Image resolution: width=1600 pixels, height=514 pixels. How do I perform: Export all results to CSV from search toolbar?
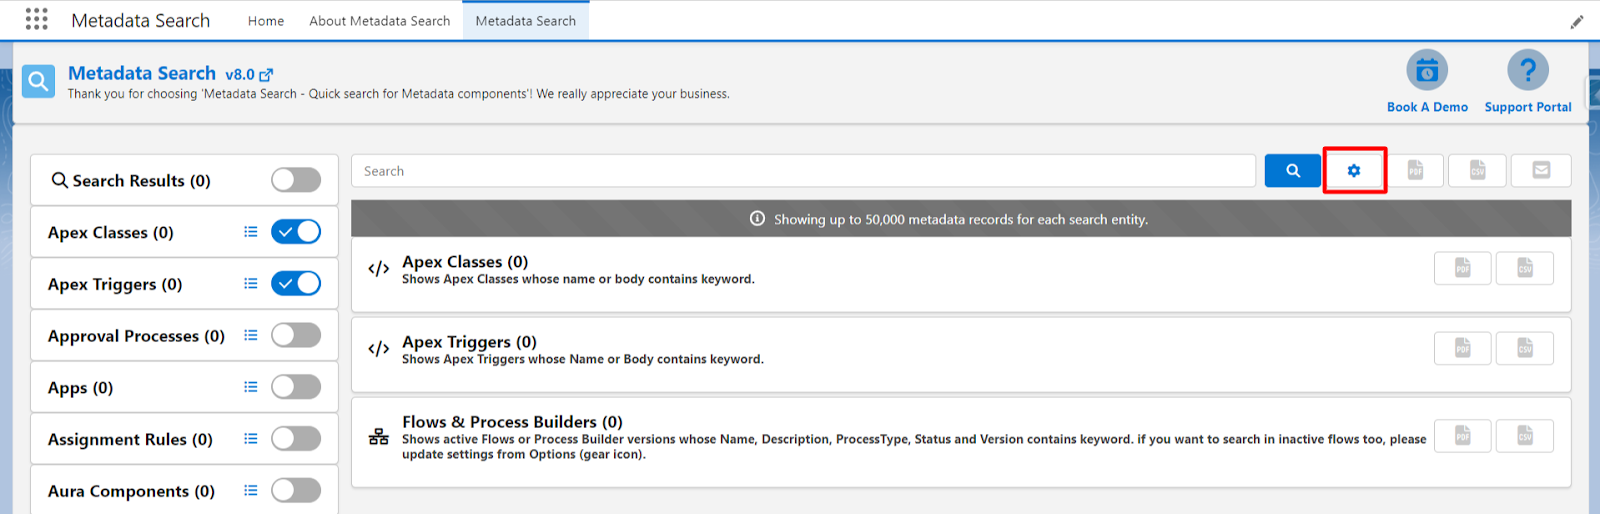click(1477, 171)
